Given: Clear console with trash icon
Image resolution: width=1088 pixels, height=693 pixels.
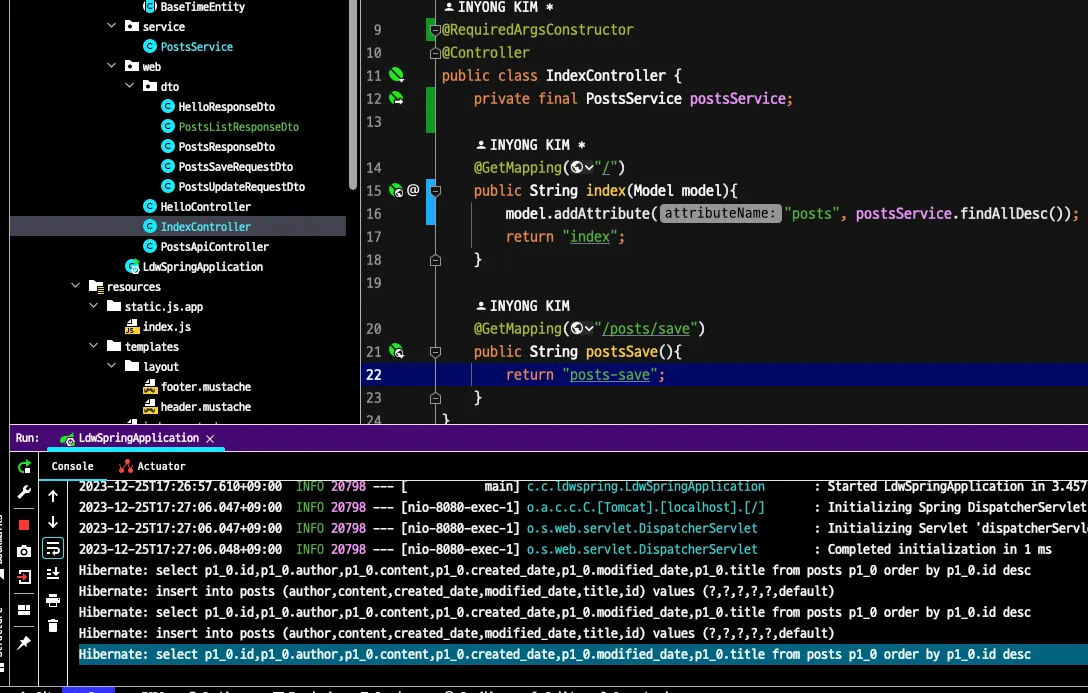Looking at the screenshot, I should tap(53, 626).
